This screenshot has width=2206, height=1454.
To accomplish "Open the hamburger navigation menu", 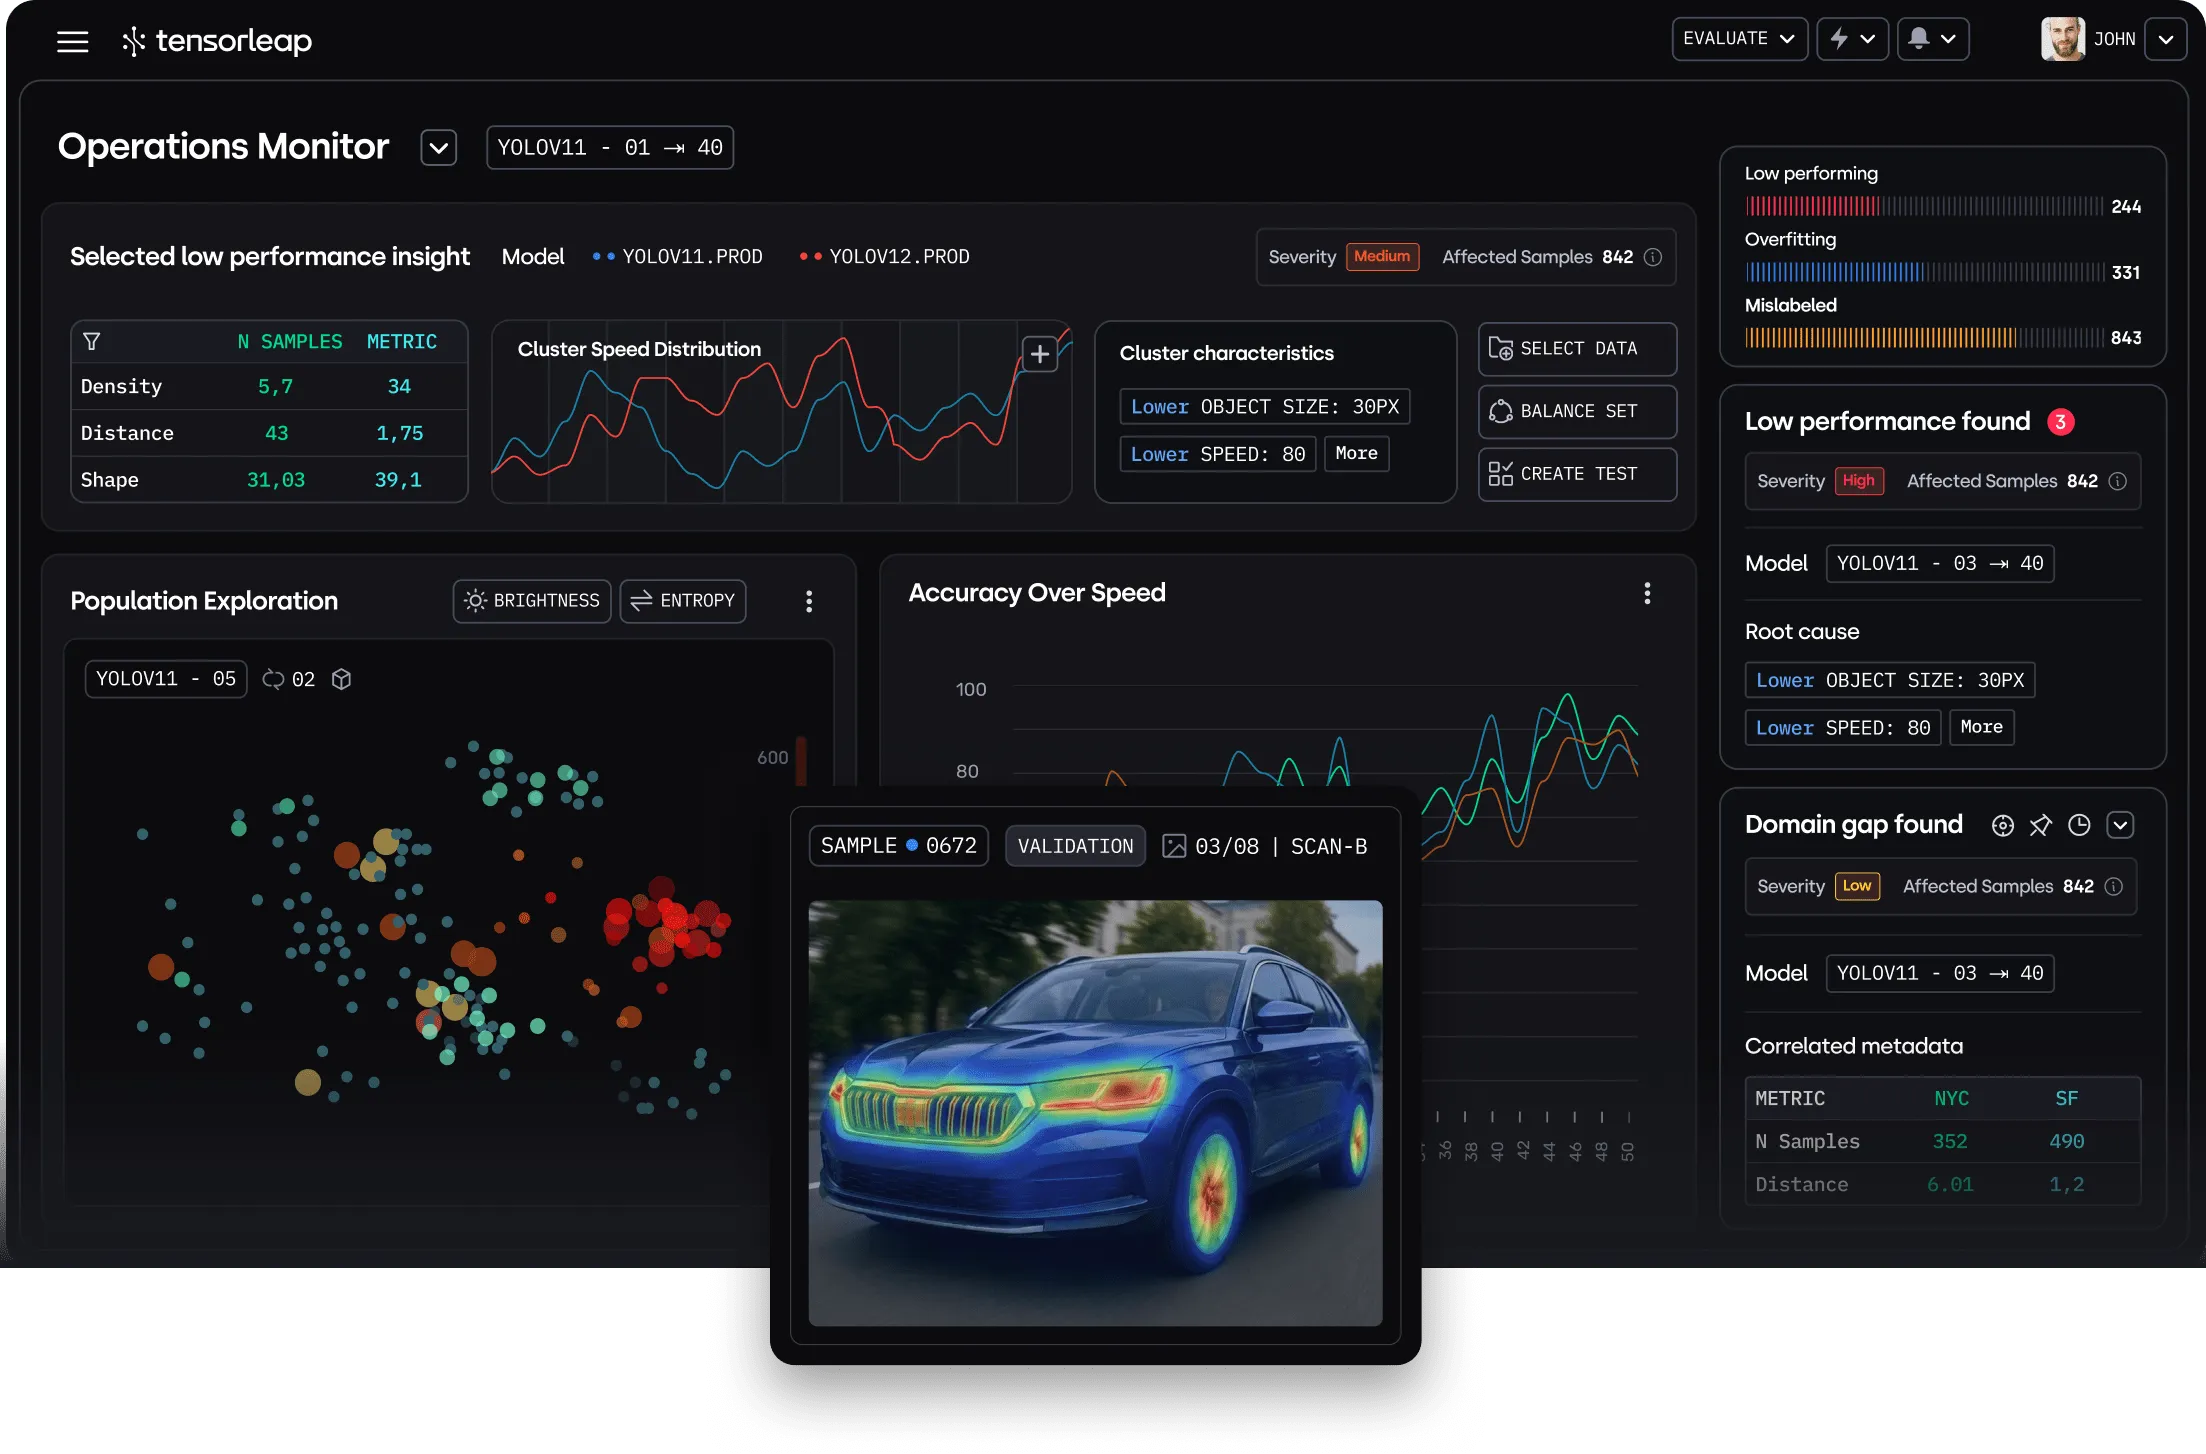I will [x=73, y=41].
